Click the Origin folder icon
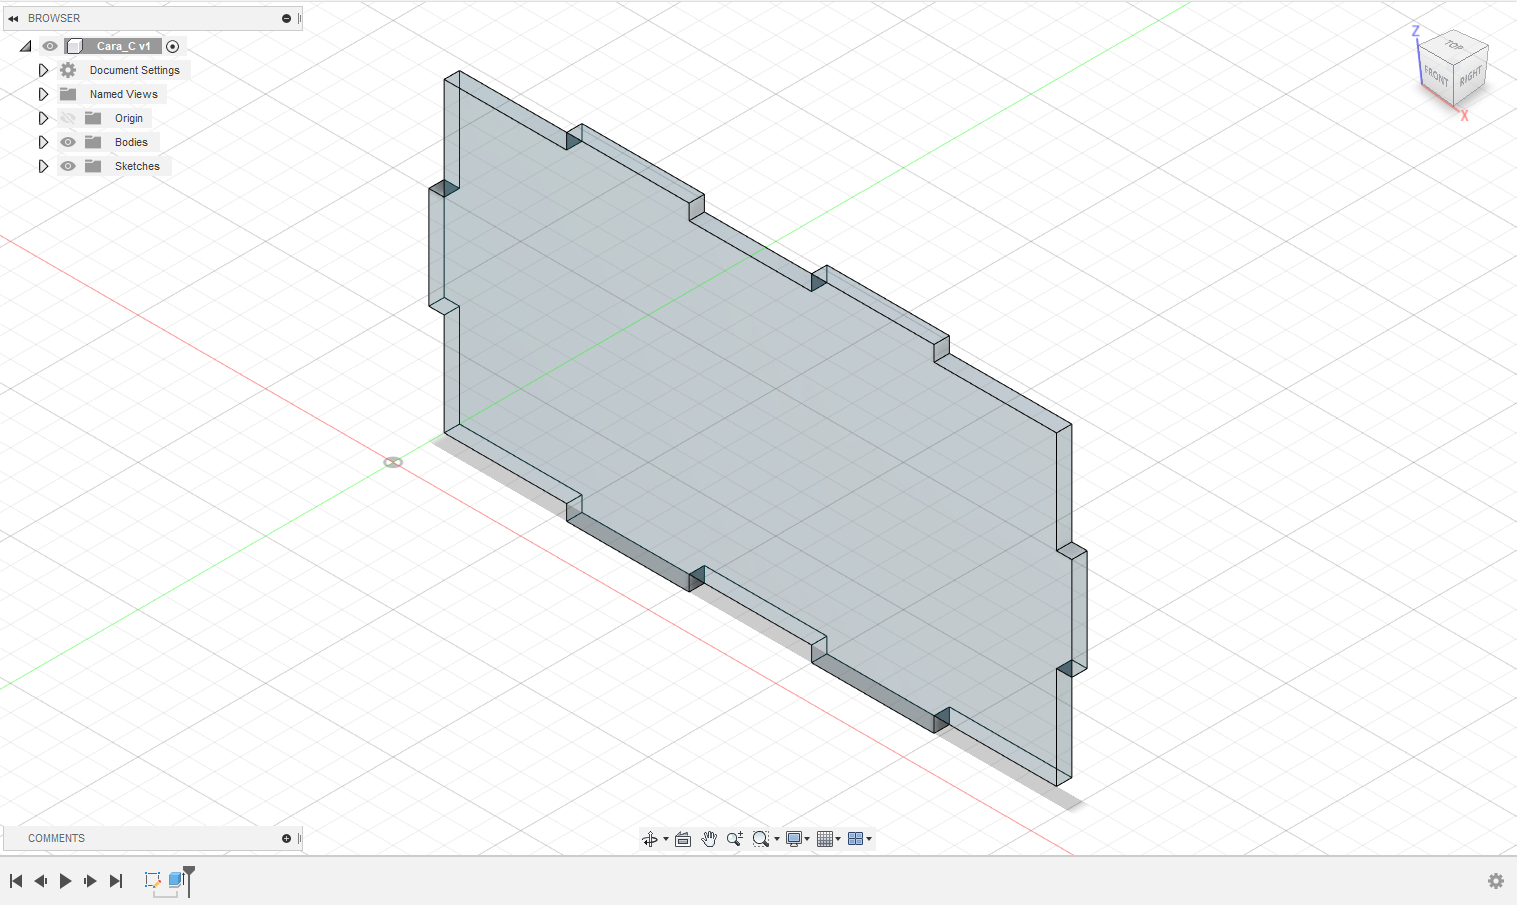This screenshot has height=905, width=1517. click(x=93, y=118)
